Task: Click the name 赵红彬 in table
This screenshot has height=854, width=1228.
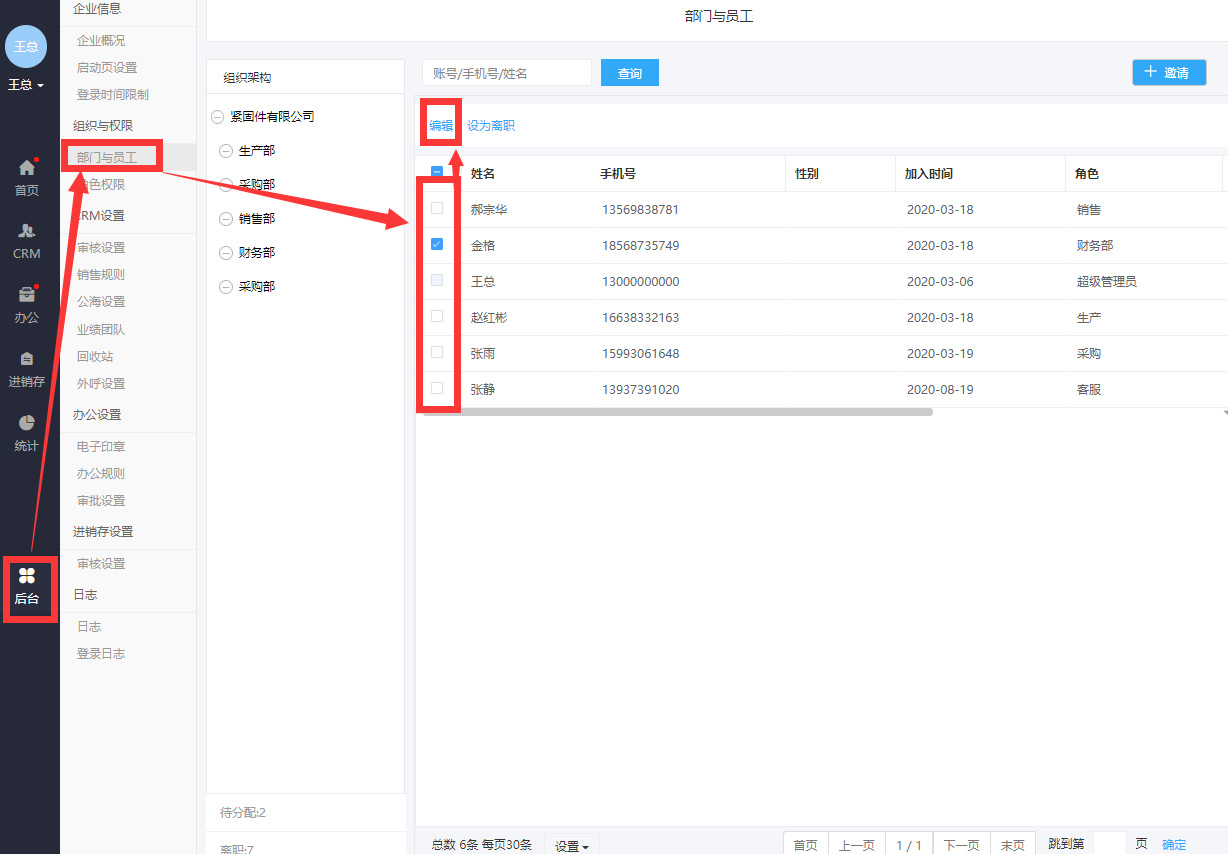Action: [489, 318]
